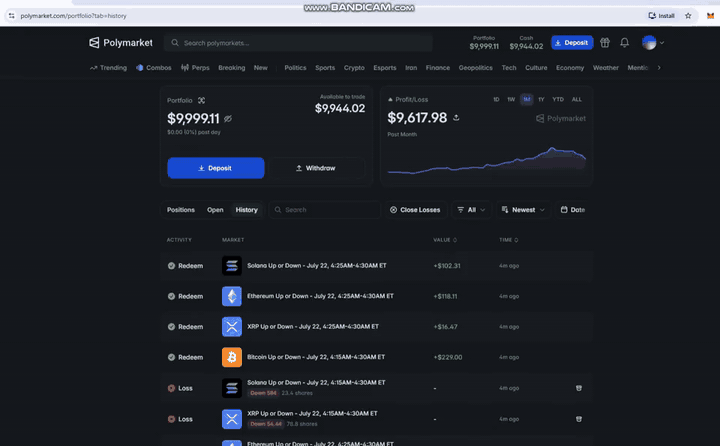Click the Withdraw button
Image resolution: width=720 pixels, height=446 pixels.
(x=316, y=168)
